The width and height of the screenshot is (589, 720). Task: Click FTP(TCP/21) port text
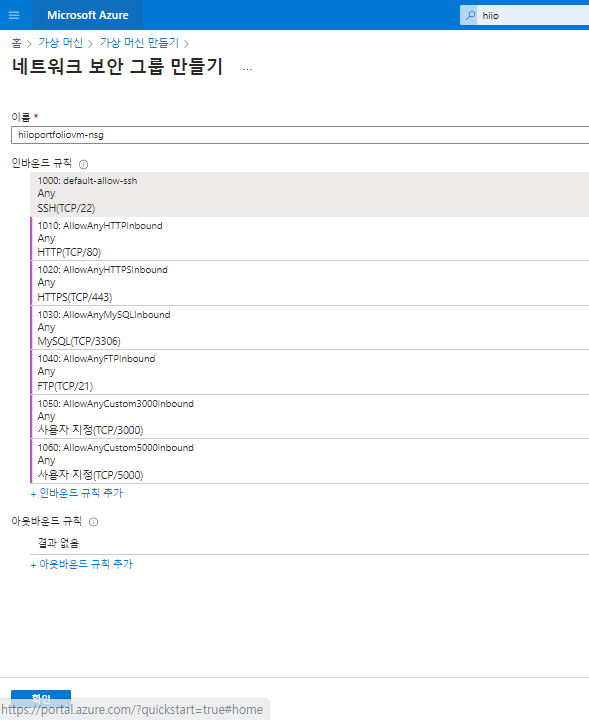tap(65, 387)
